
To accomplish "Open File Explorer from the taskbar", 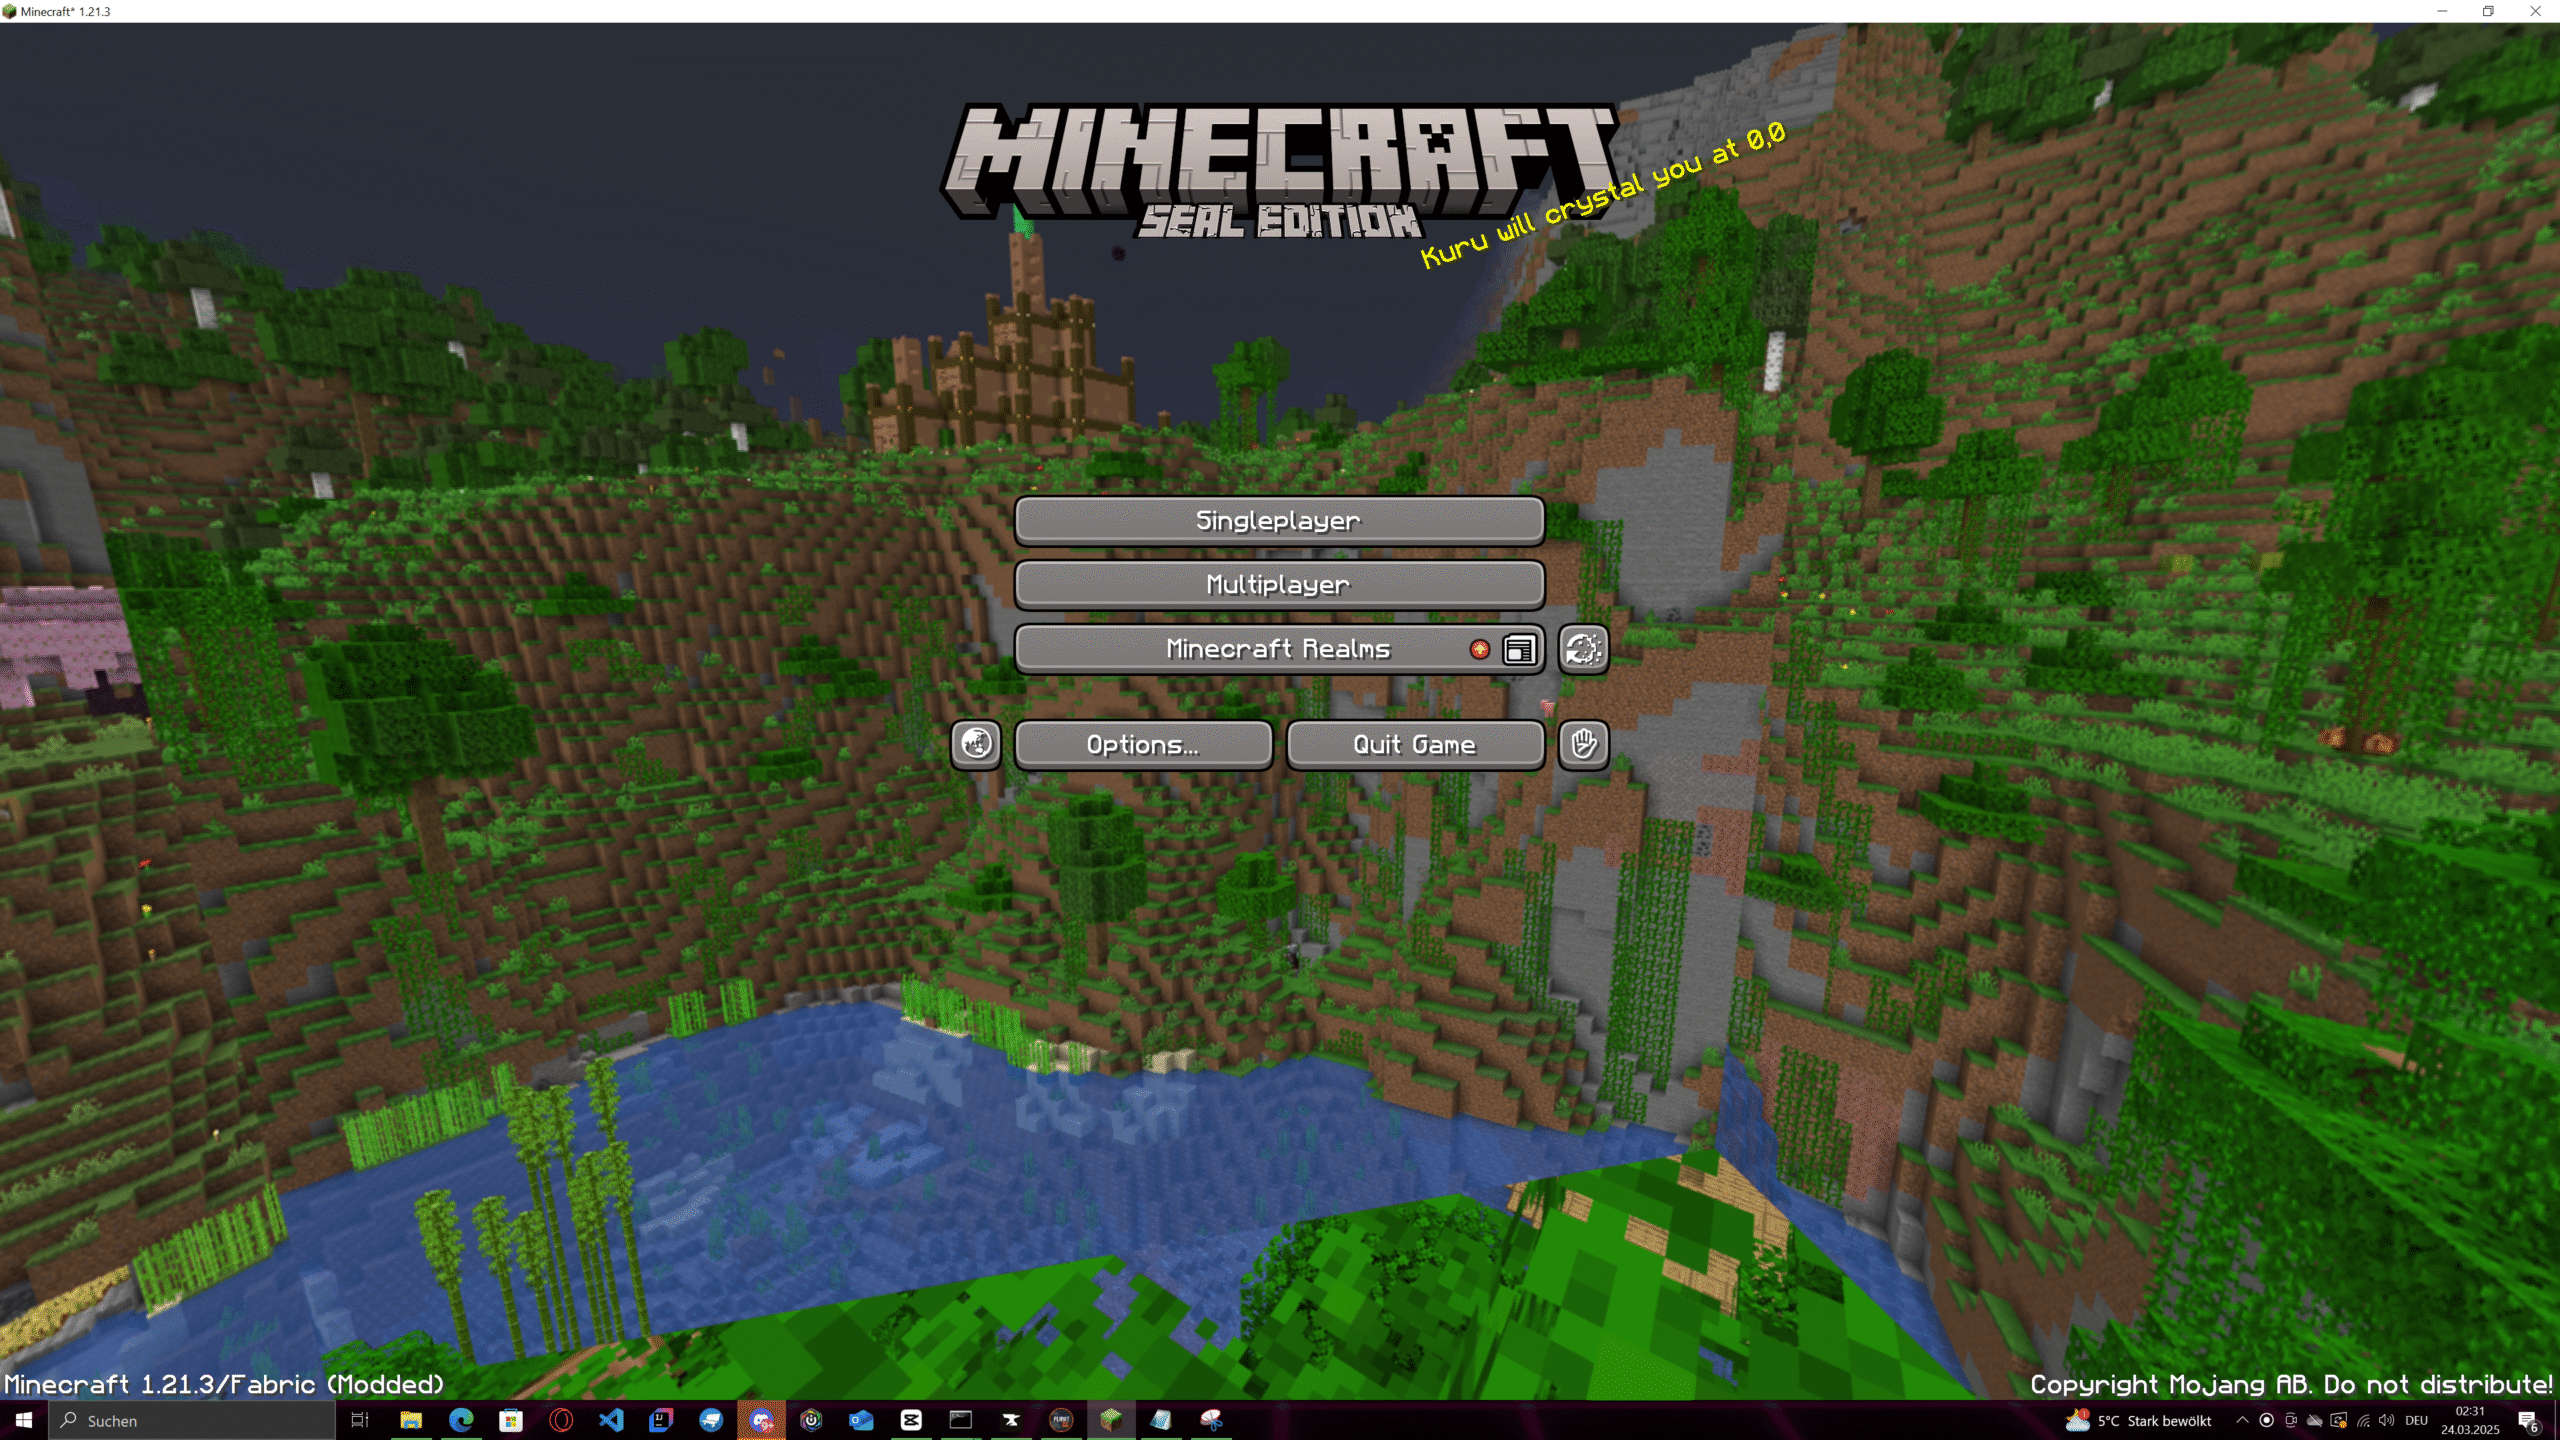I will tap(410, 1420).
